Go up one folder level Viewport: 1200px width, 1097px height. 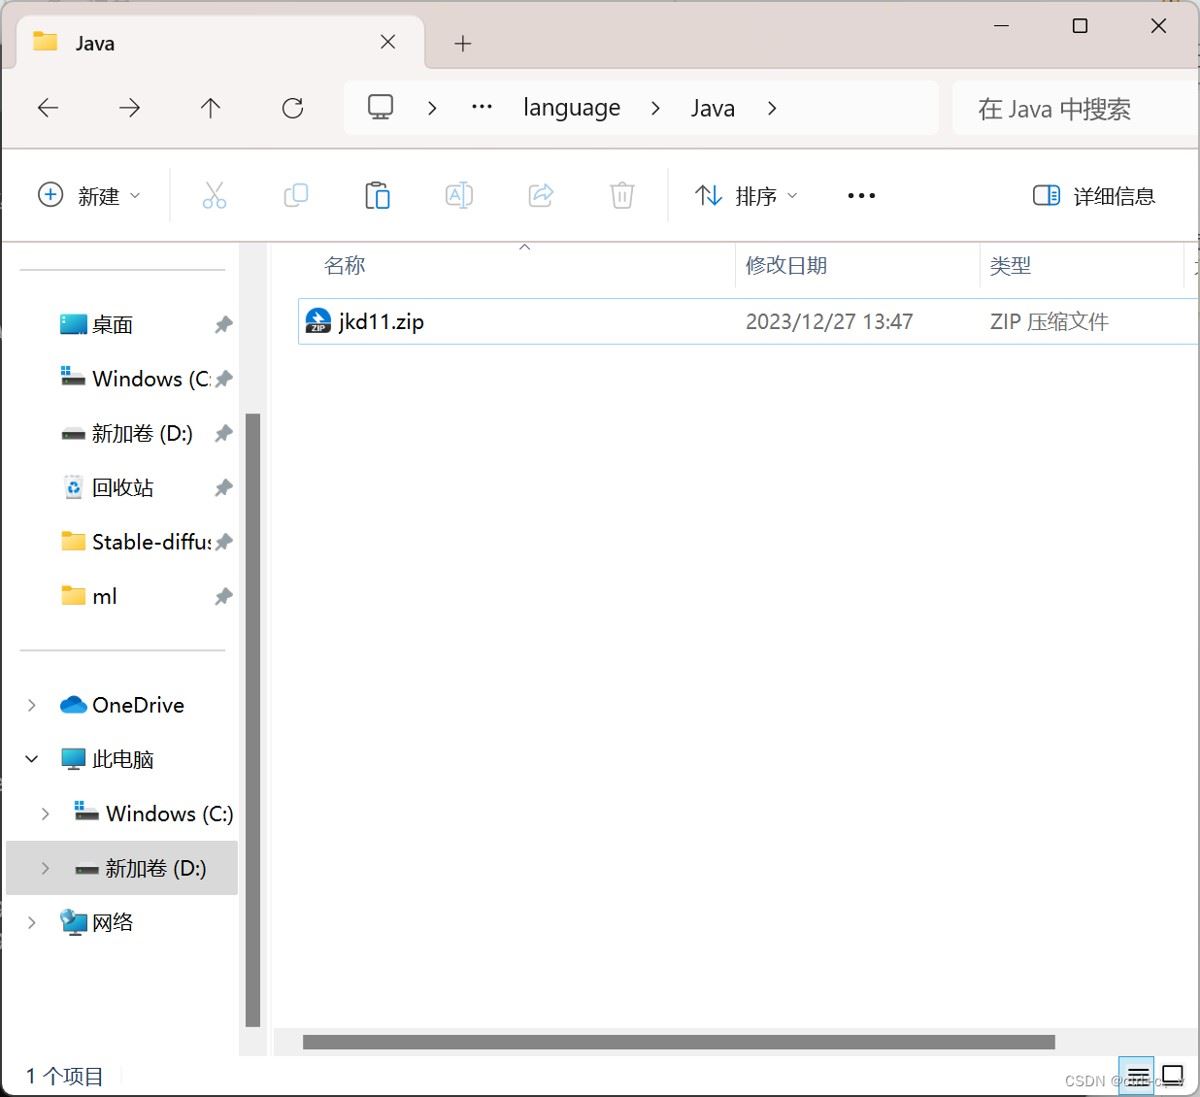(210, 108)
